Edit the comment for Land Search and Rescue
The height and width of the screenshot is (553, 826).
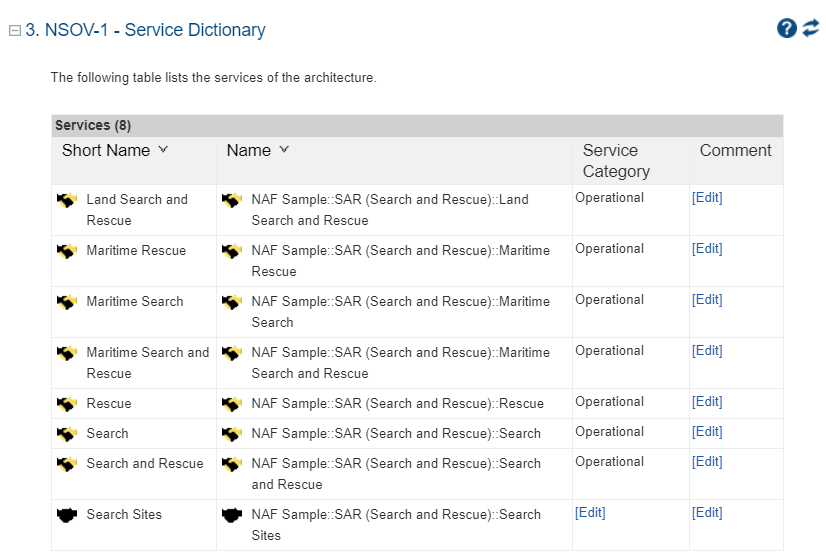click(707, 198)
